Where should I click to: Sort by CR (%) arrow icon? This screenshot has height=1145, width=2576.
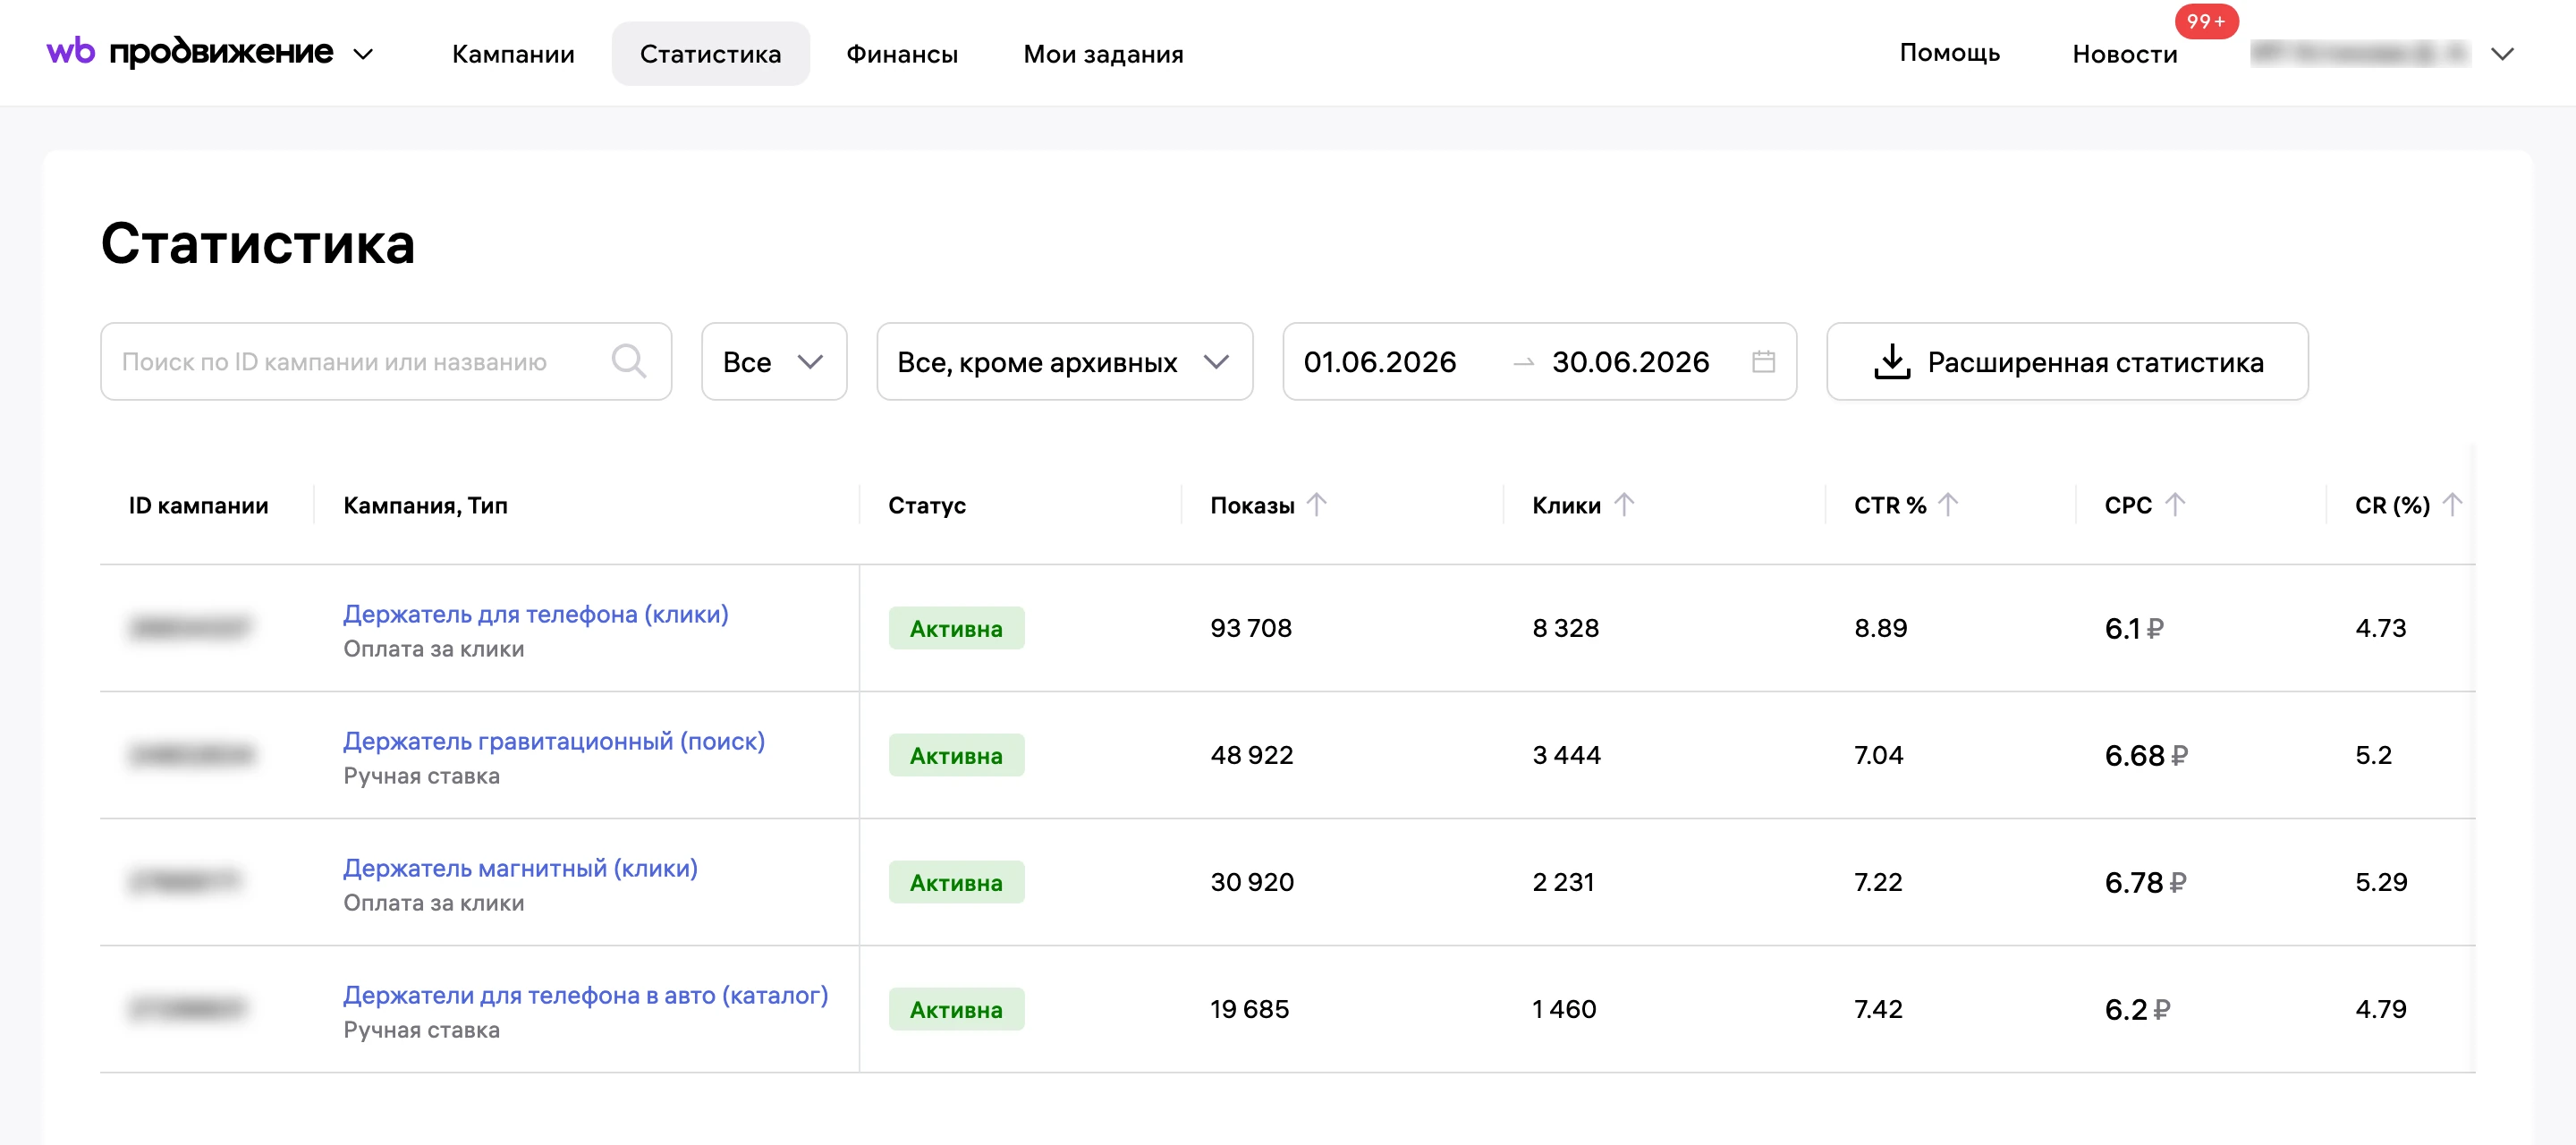pyautogui.click(x=2451, y=505)
